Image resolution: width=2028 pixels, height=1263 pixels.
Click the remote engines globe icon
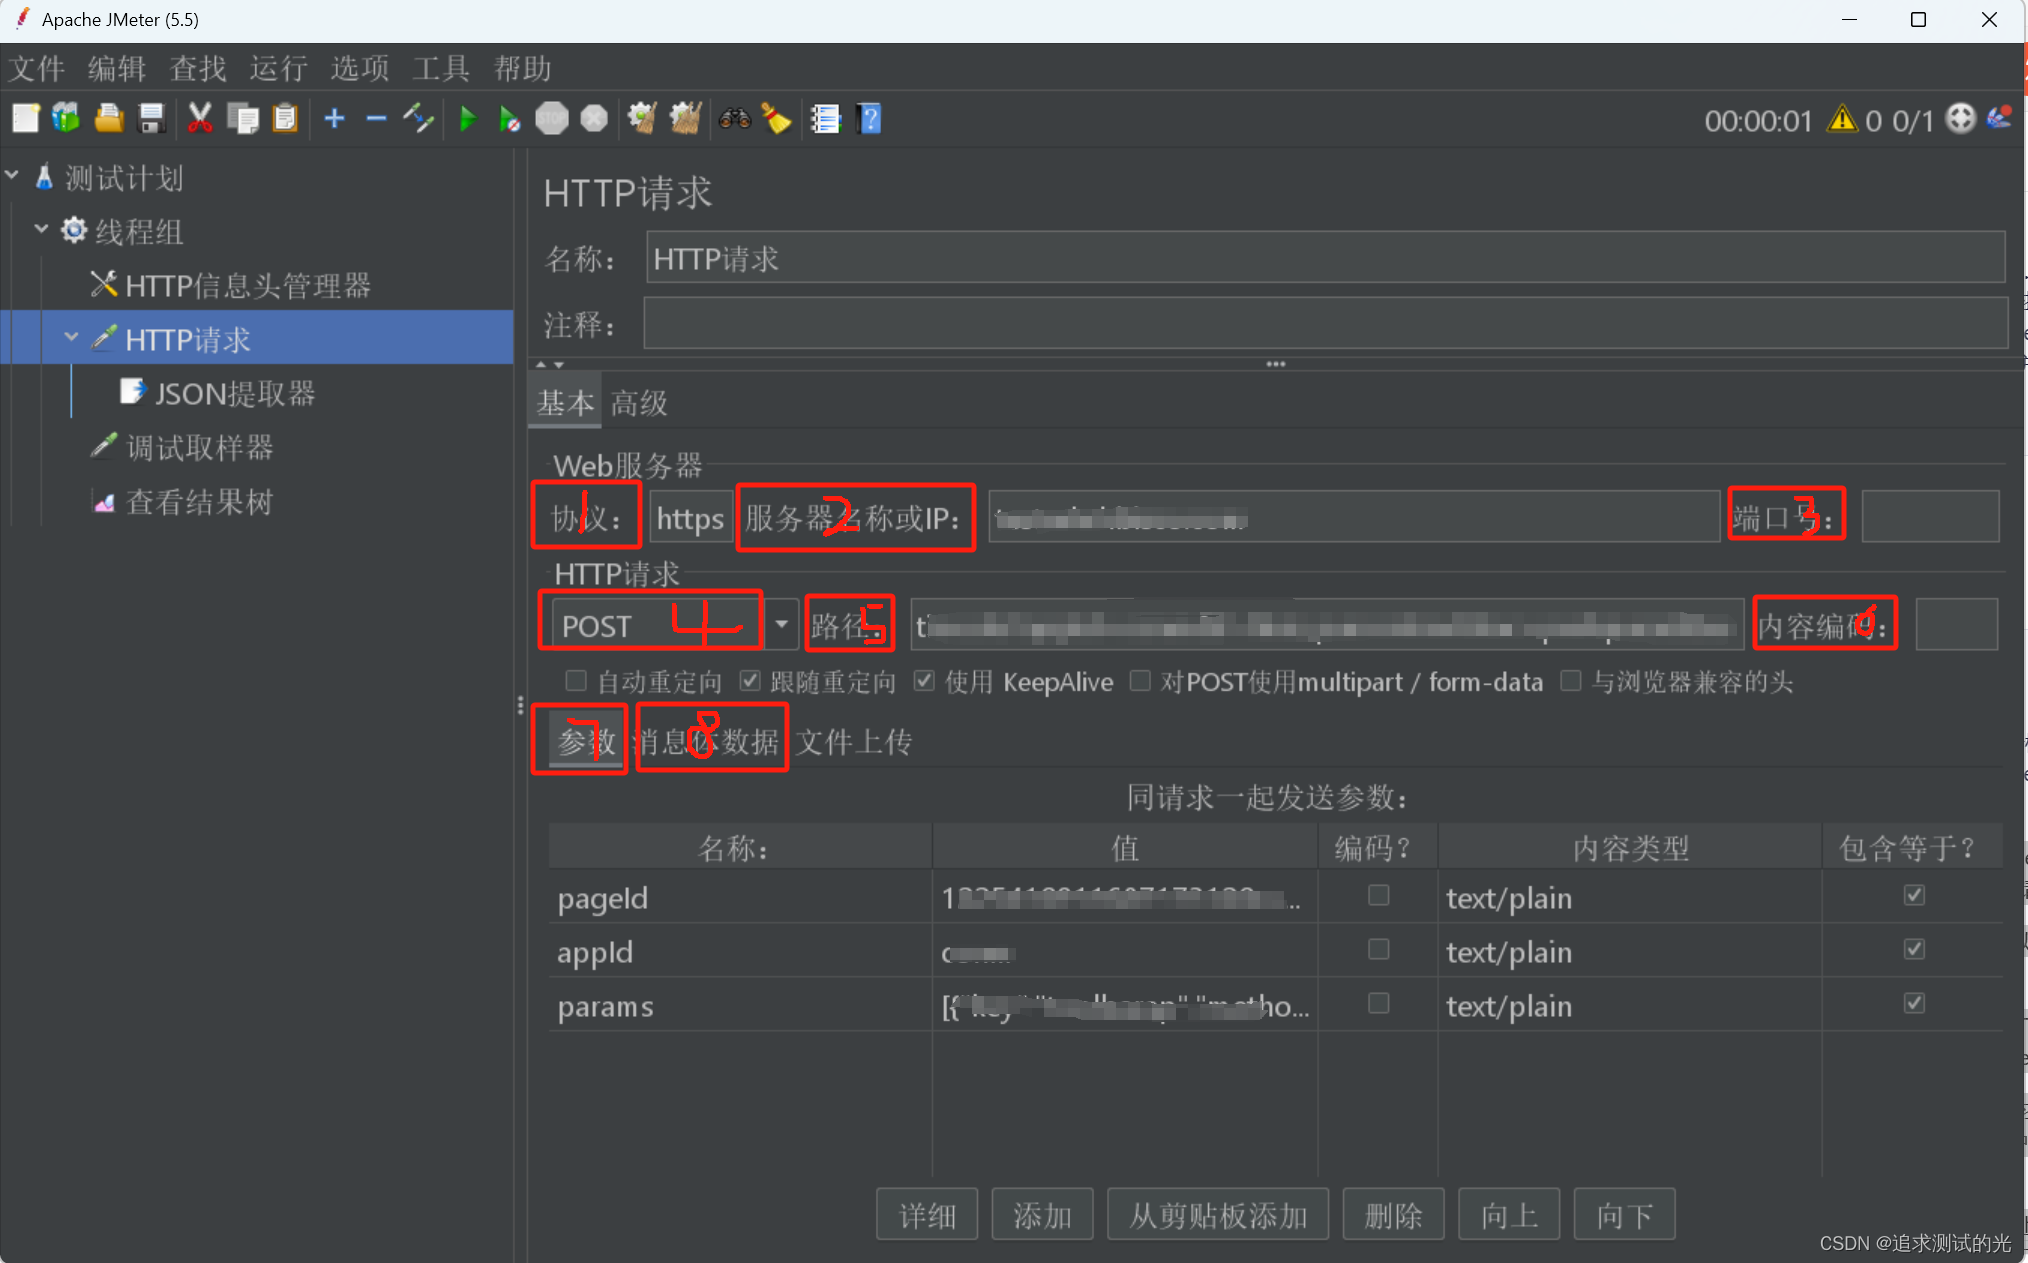(x=1961, y=119)
